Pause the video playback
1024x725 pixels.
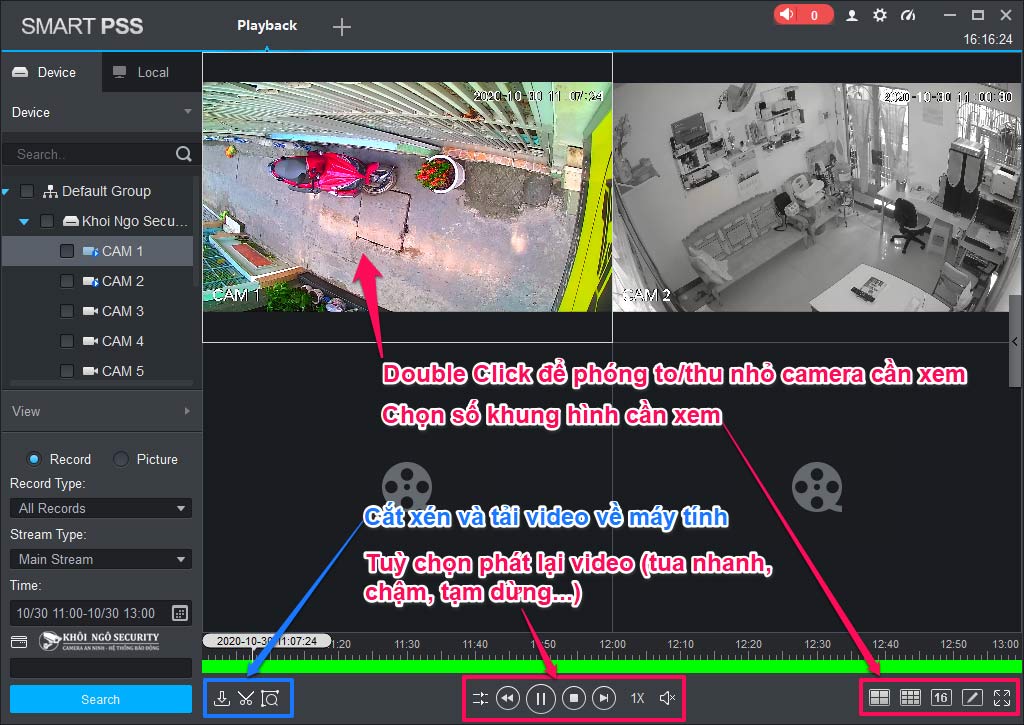pos(541,698)
